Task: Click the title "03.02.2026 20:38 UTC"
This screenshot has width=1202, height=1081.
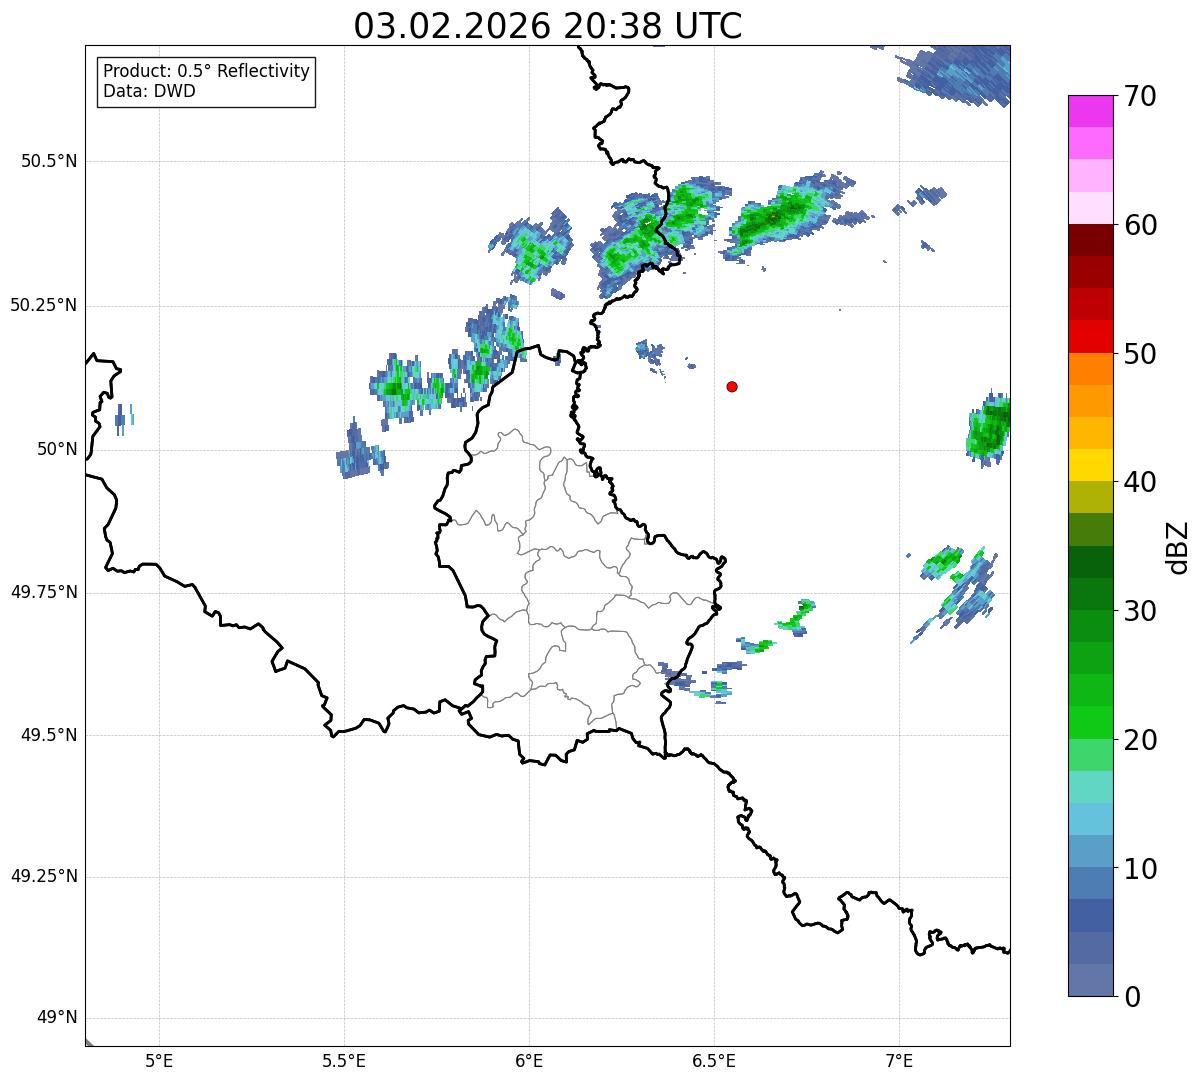Action: [x=548, y=26]
